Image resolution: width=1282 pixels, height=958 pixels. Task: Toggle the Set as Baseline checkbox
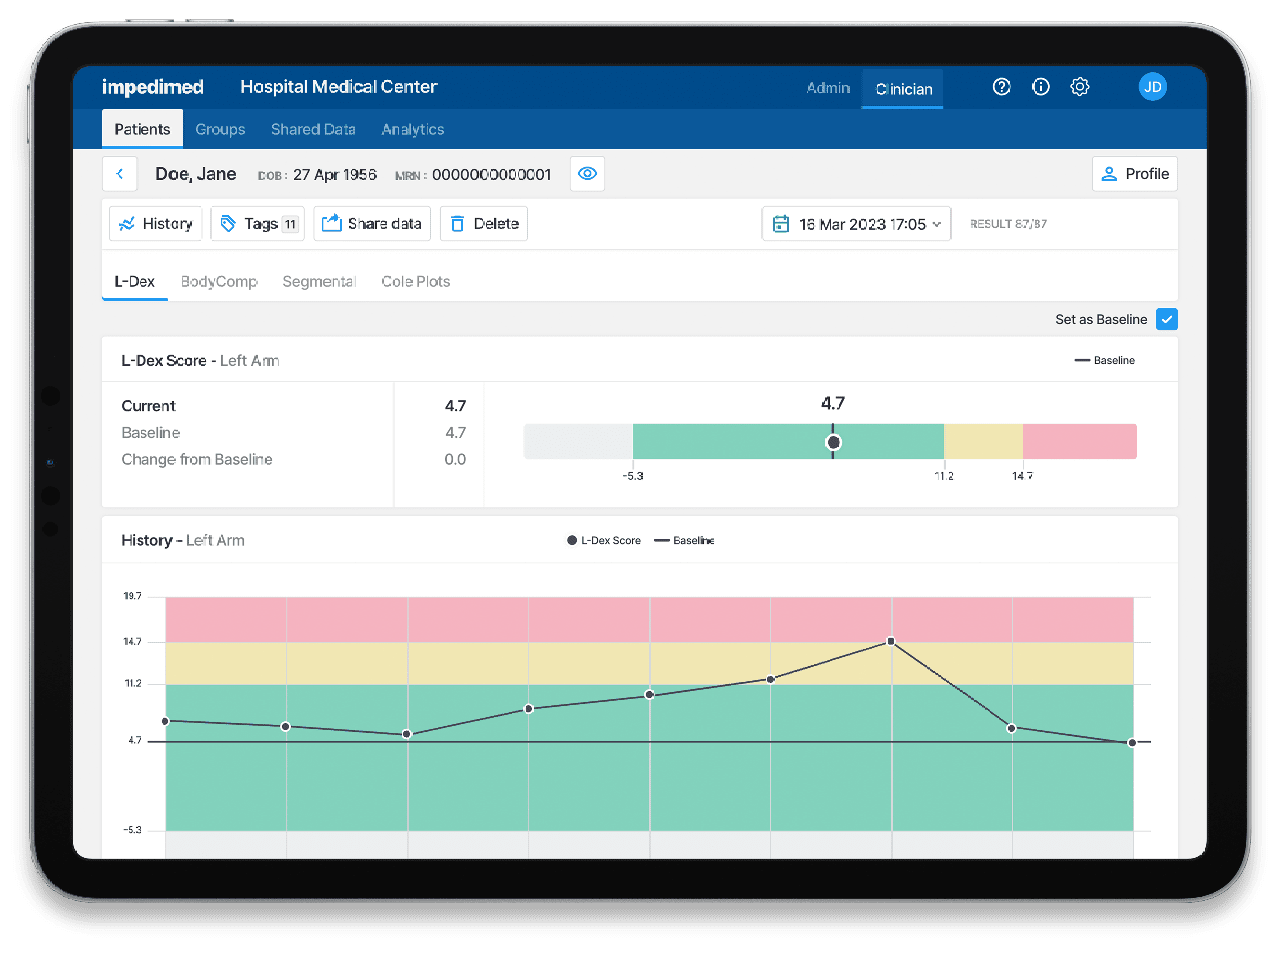[1167, 319]
